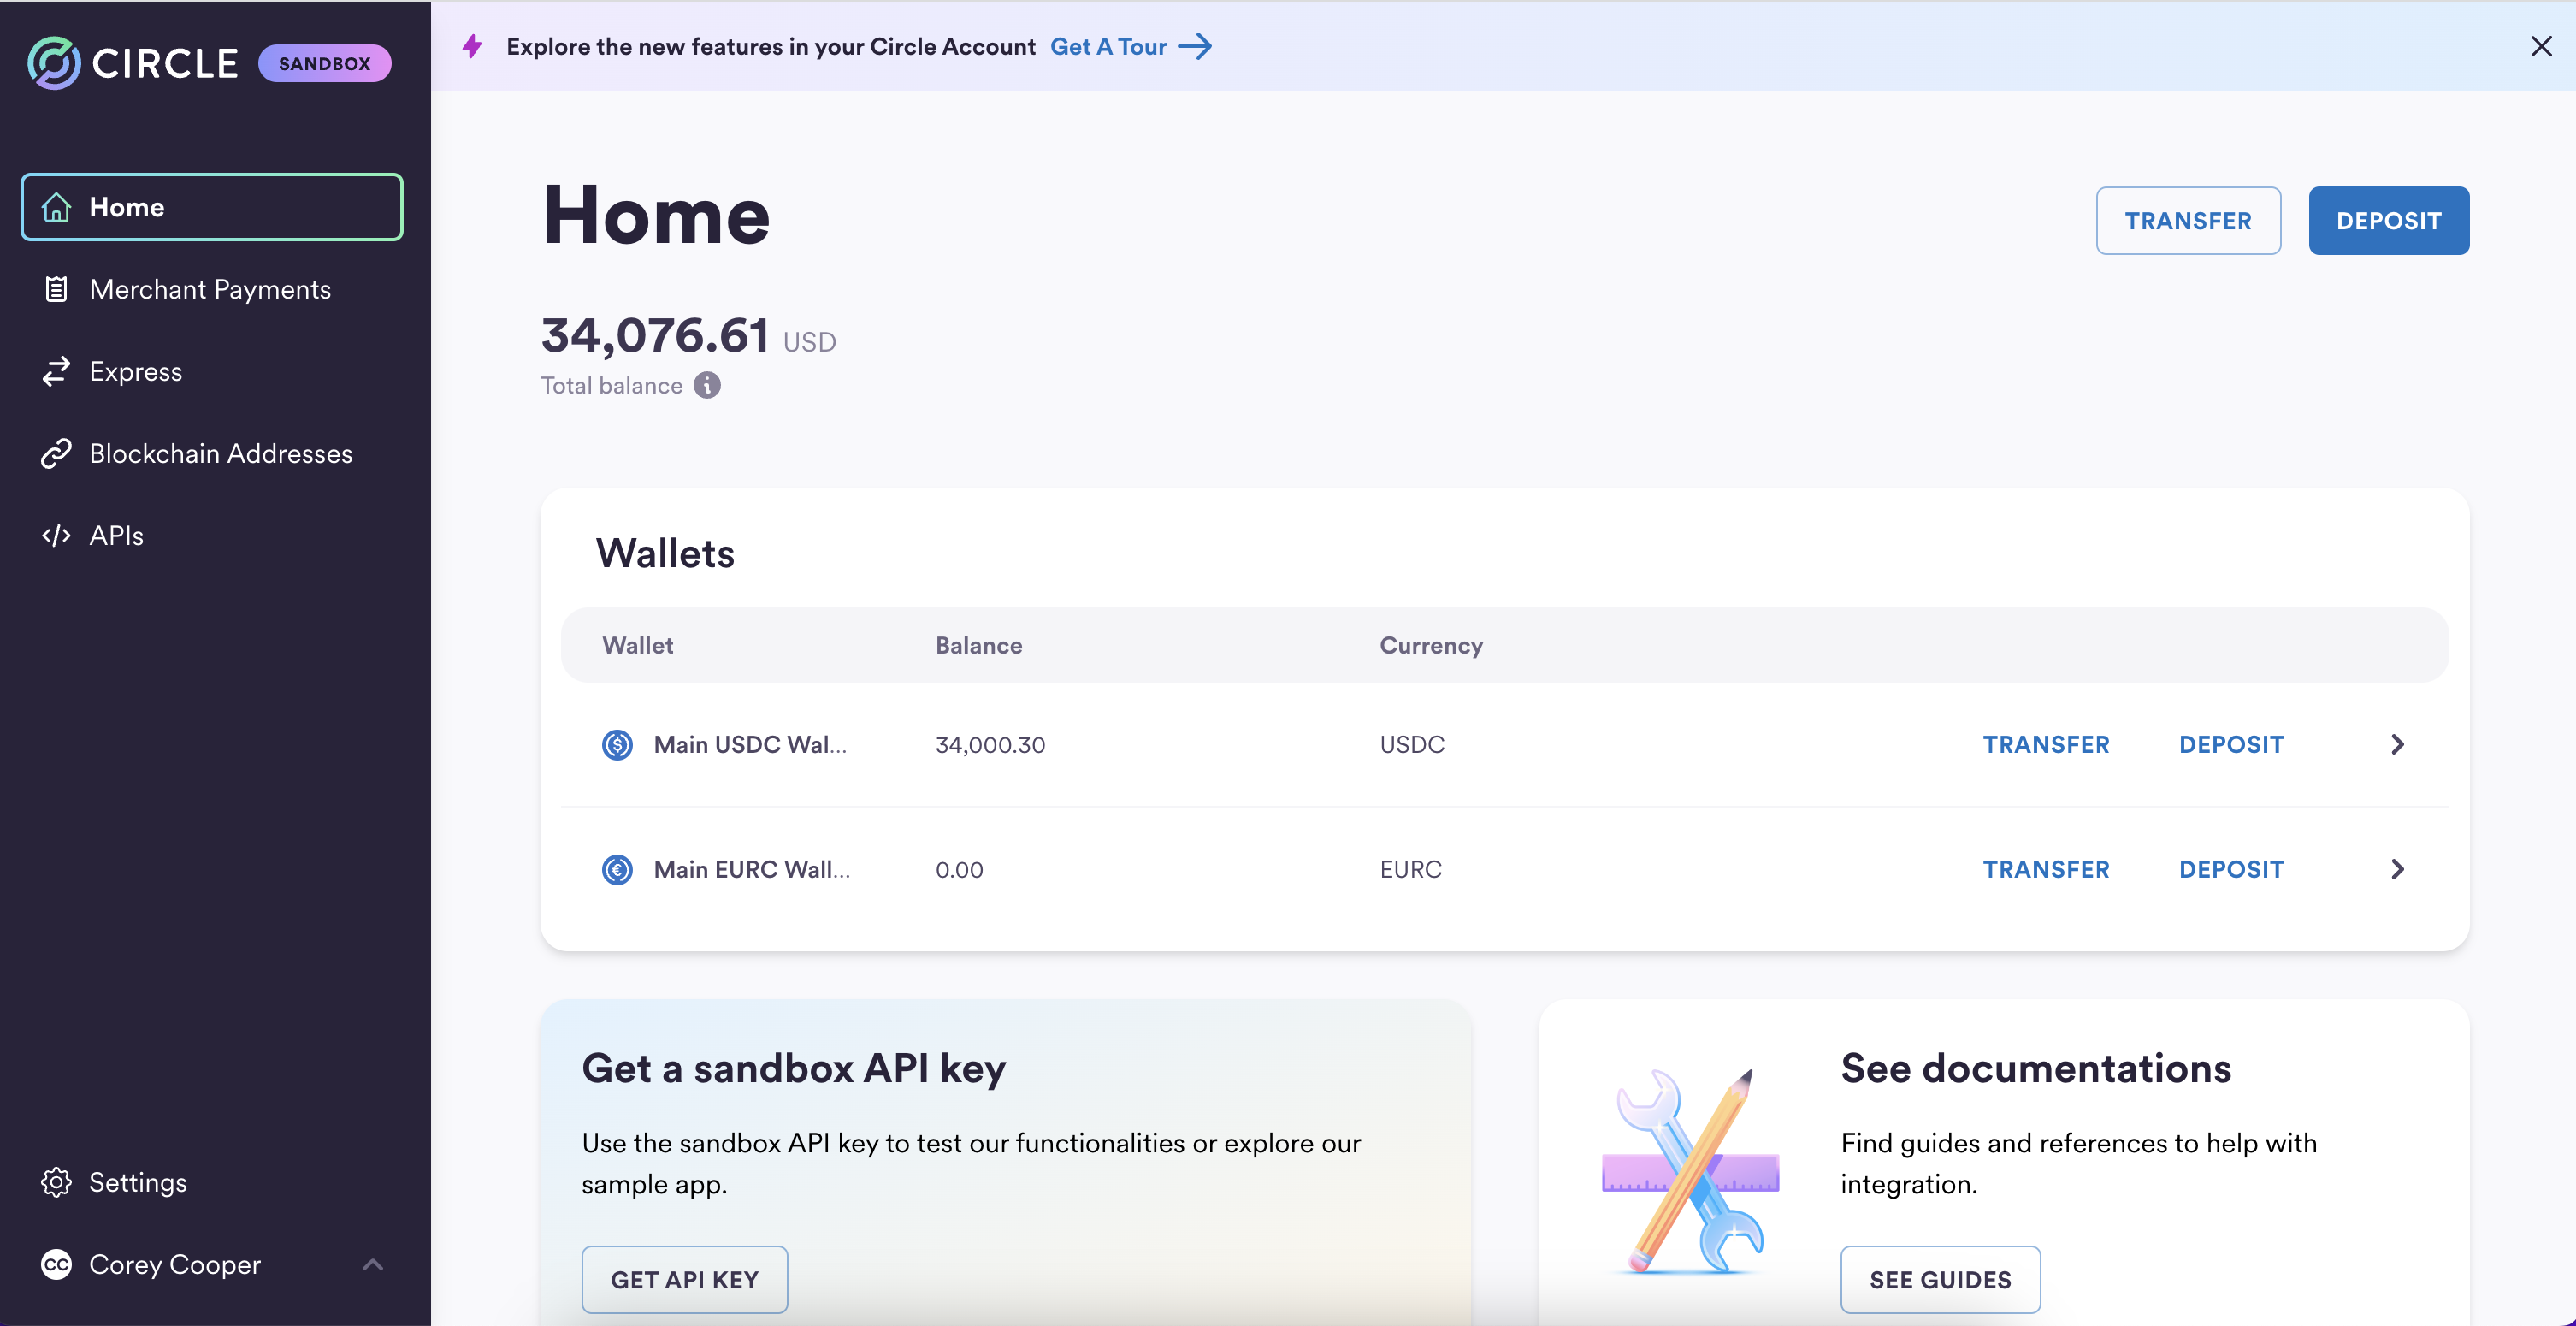Click the purple lightning bolt banner icon
Viewport: 2576px width, 1326px height.
pos(472,46)
